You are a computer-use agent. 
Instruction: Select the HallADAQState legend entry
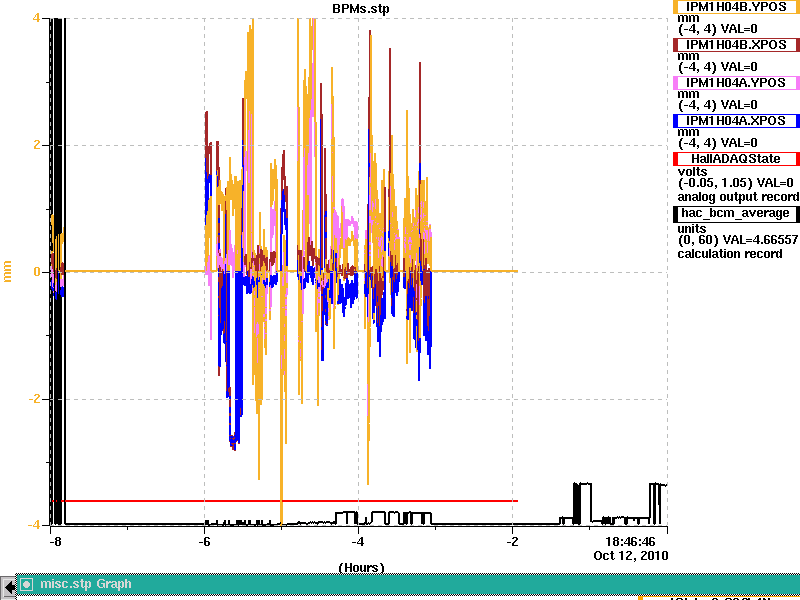point(736,159)
